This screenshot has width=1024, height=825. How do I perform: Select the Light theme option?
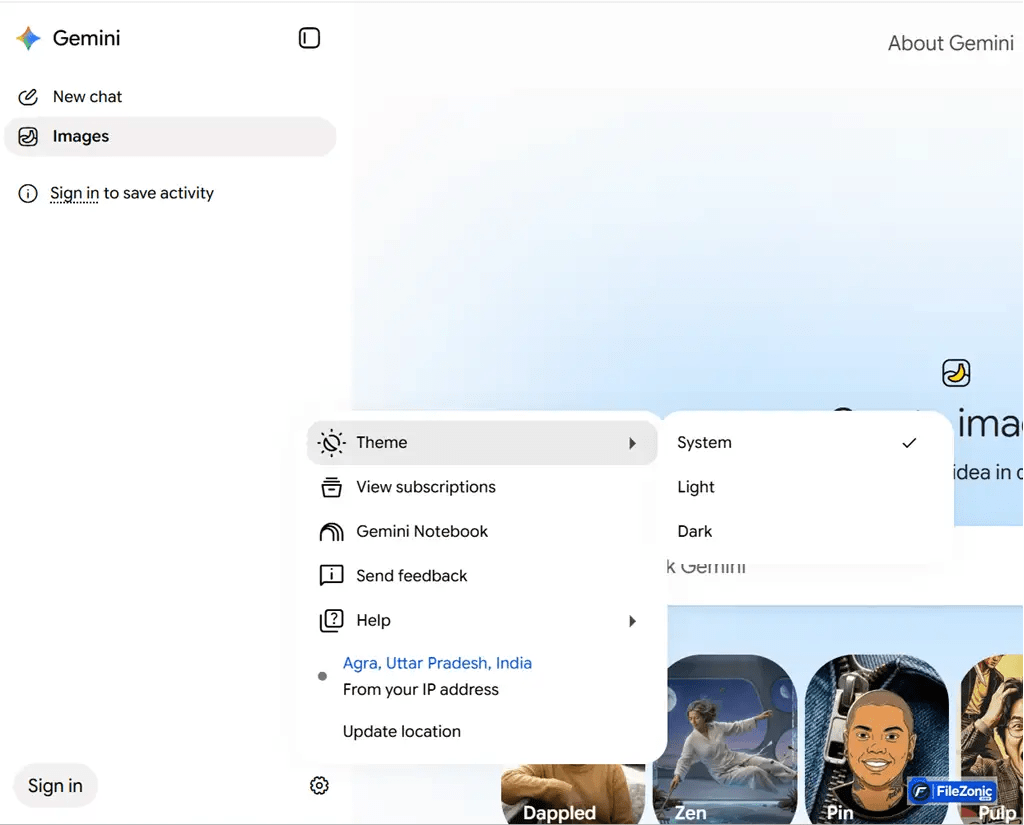tap(797, 487)
